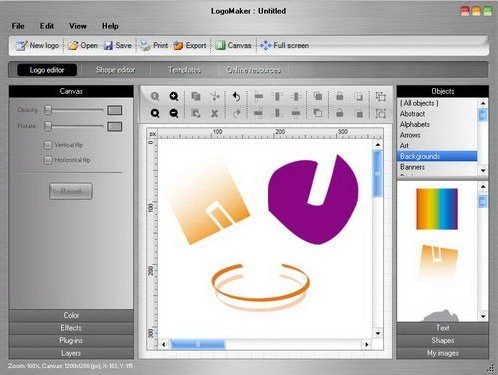Image resolution: width=498 pixels, height=375 pixels.
Task: Click the category list scroll-down arrow
Action: pyautogui.click(x=483, y=170)
